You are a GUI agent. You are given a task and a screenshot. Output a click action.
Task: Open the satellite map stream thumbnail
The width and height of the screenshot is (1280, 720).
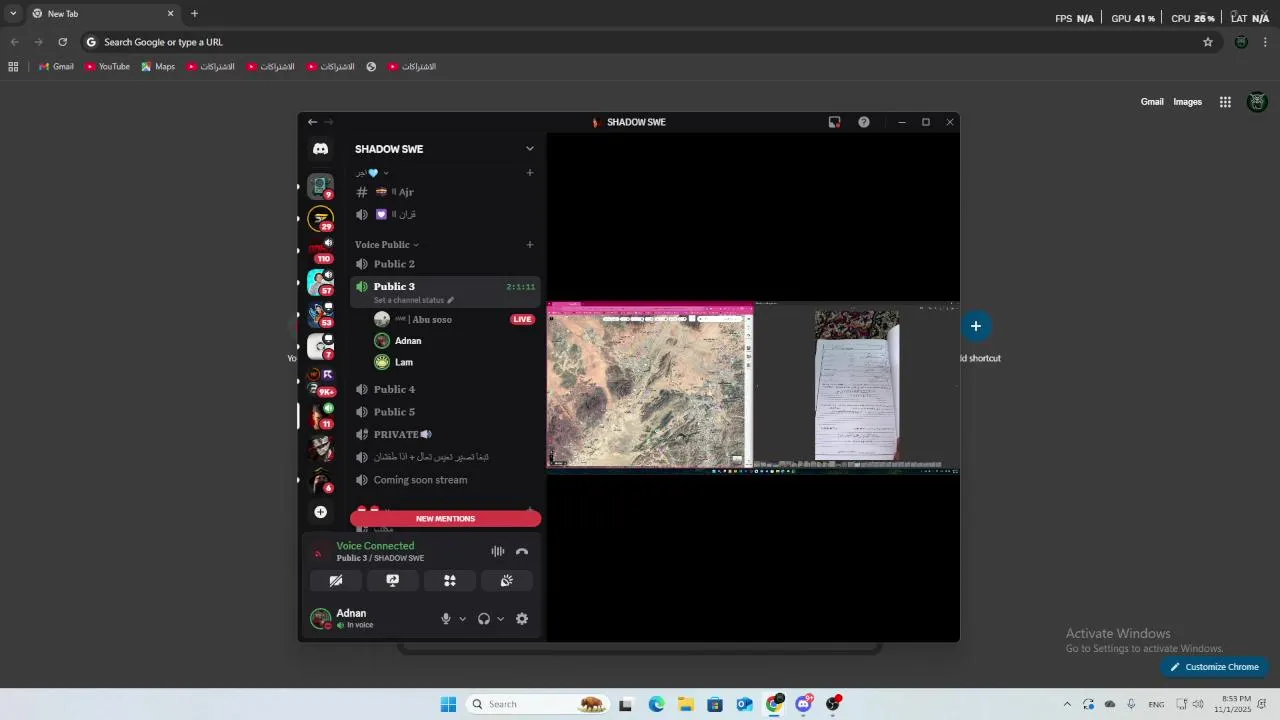[x=650, y=386]
